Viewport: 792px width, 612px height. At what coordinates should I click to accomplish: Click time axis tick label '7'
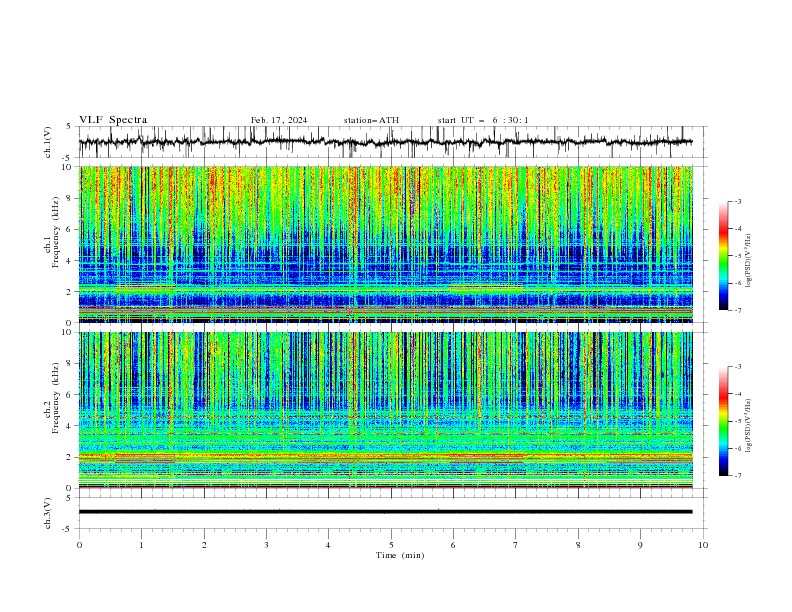(x=516, y=545)
